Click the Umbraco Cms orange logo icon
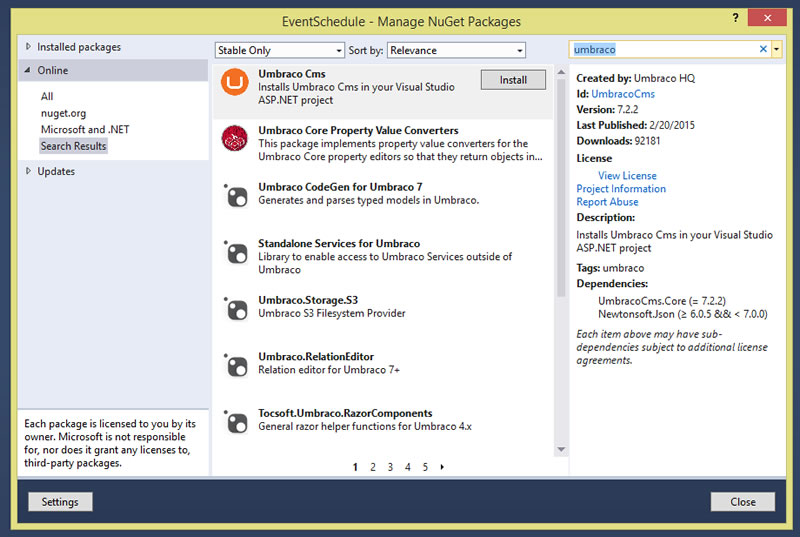The width and height of the screenshot is (800, 537). [235, 82]
